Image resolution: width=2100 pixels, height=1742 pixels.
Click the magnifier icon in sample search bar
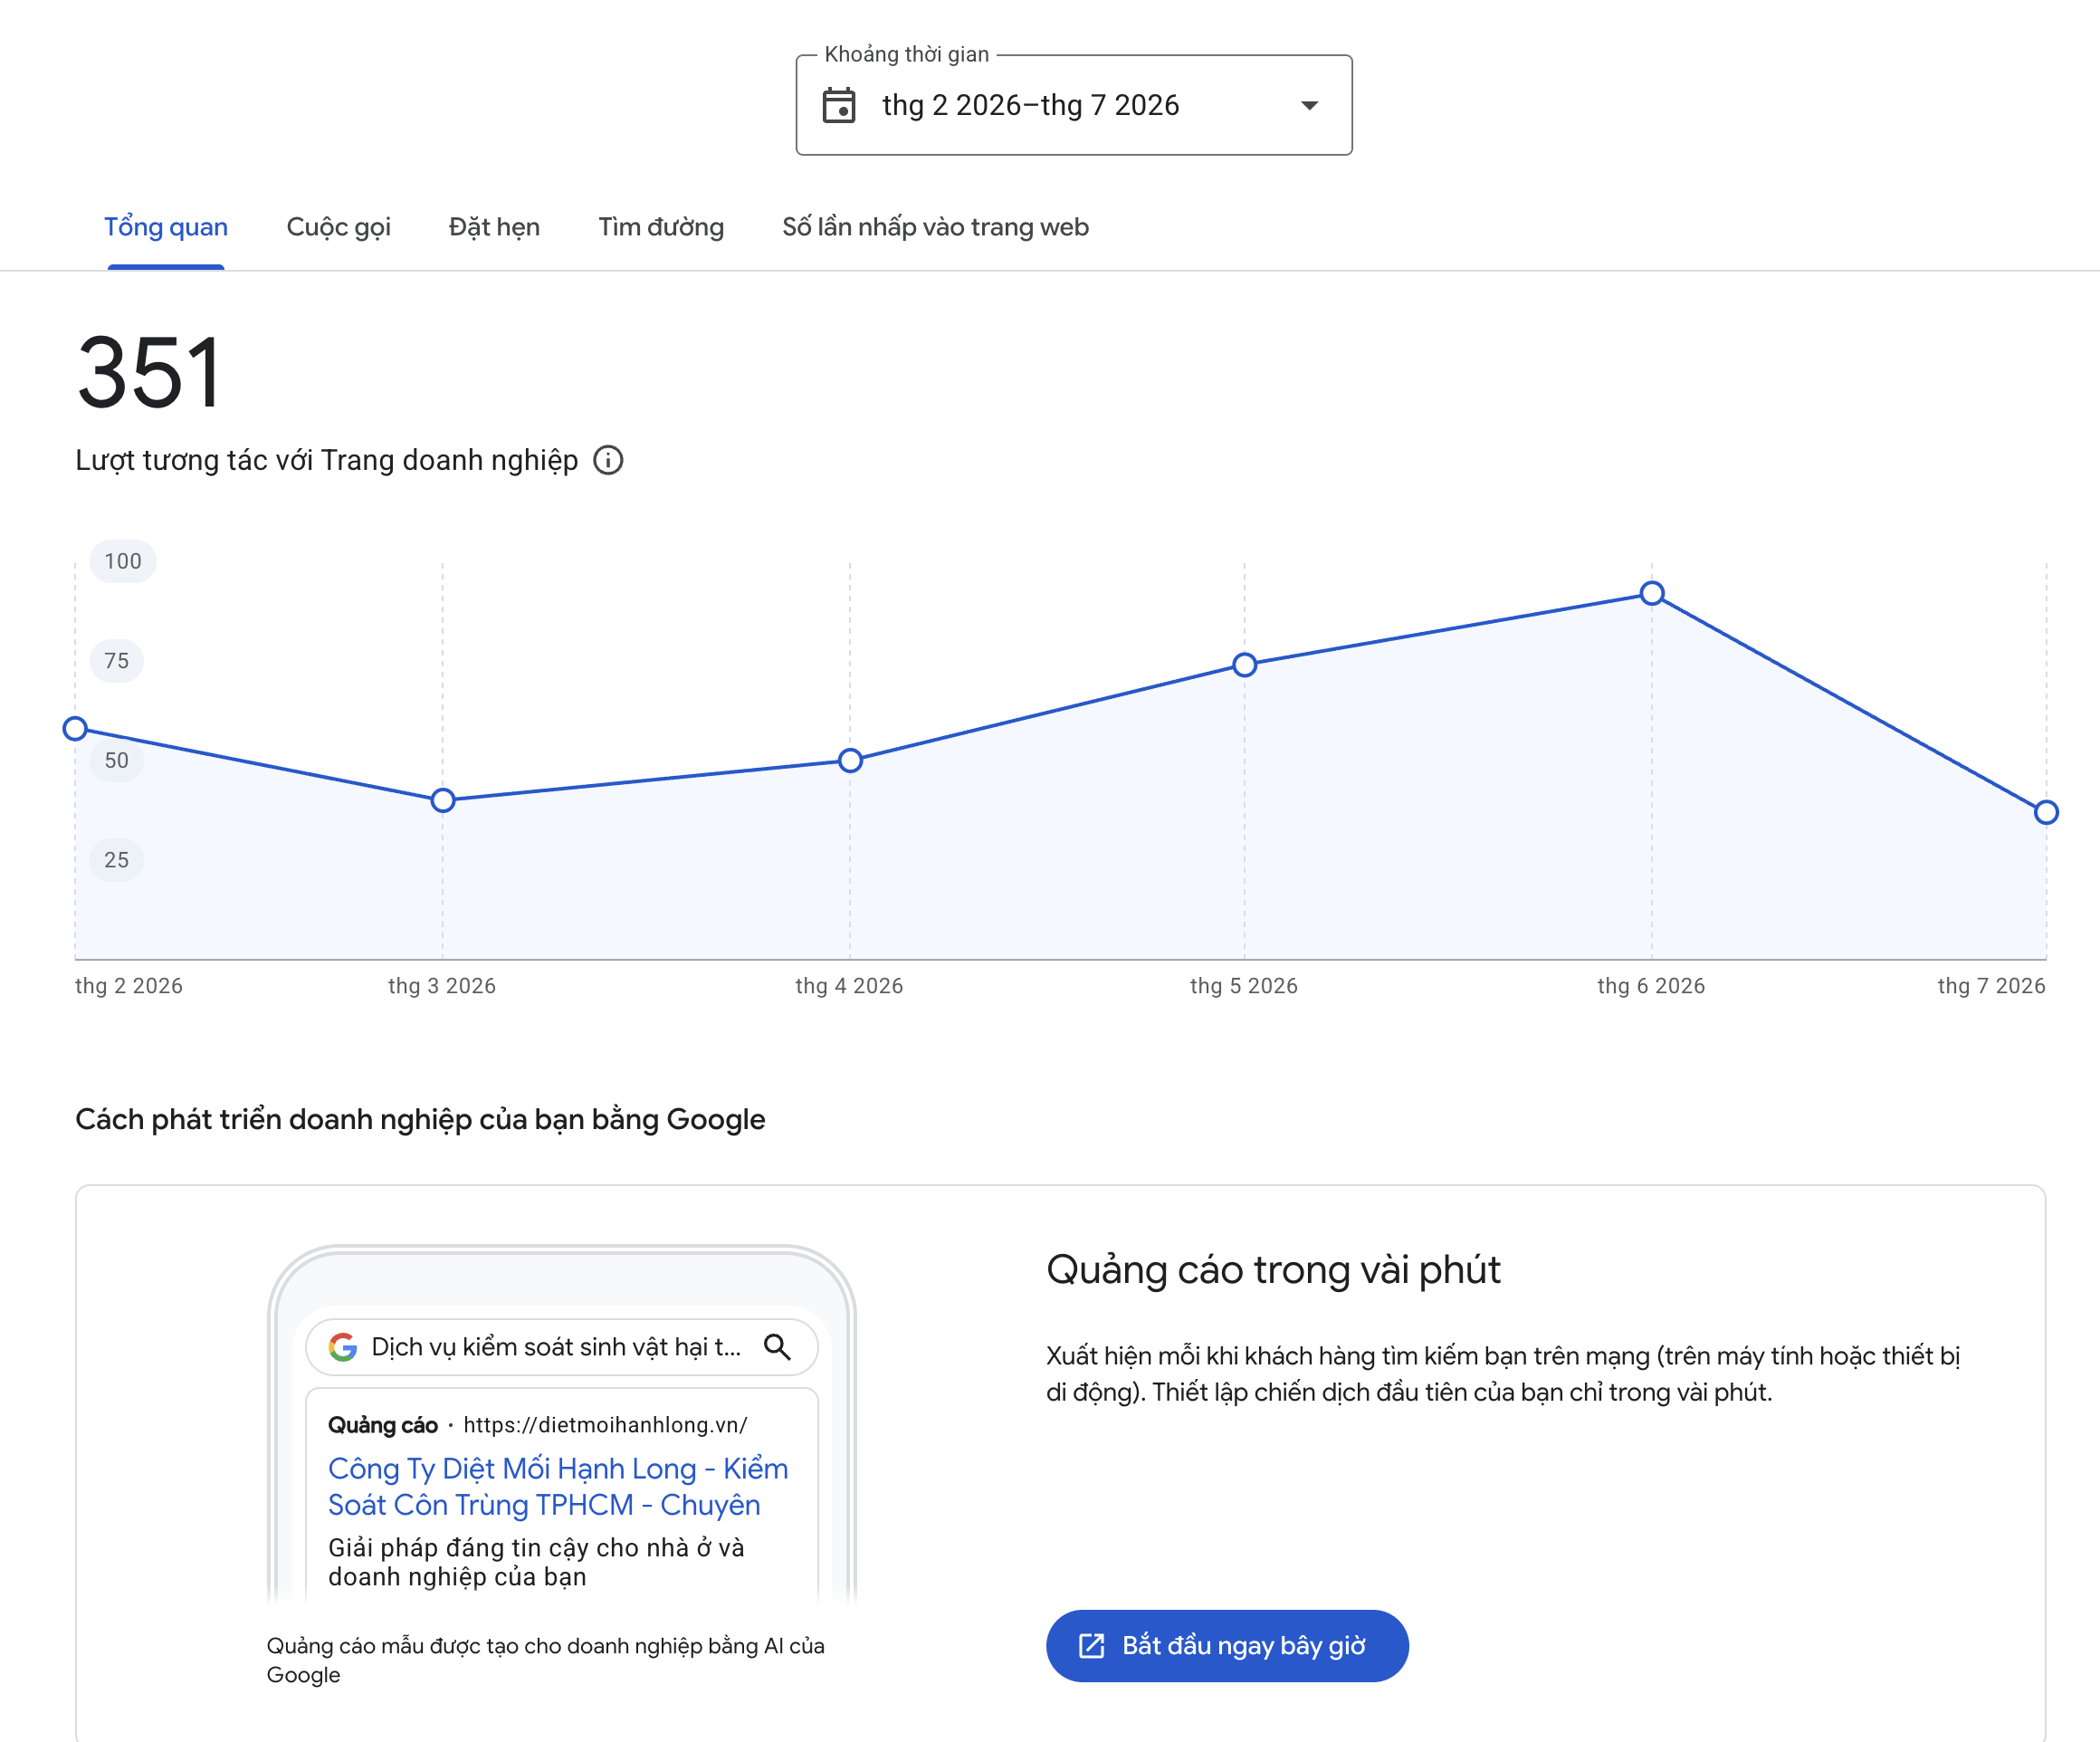tap(777, 1347)
